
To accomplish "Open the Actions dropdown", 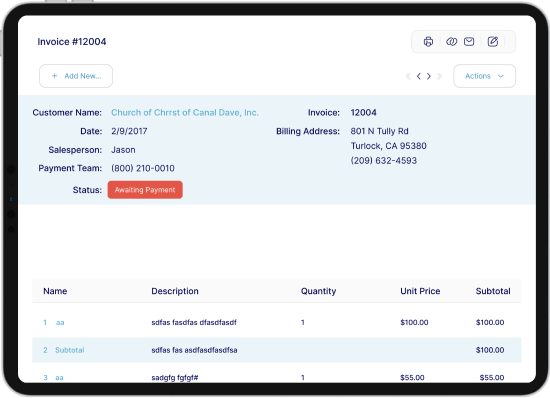I will click(x=484, y=76).
